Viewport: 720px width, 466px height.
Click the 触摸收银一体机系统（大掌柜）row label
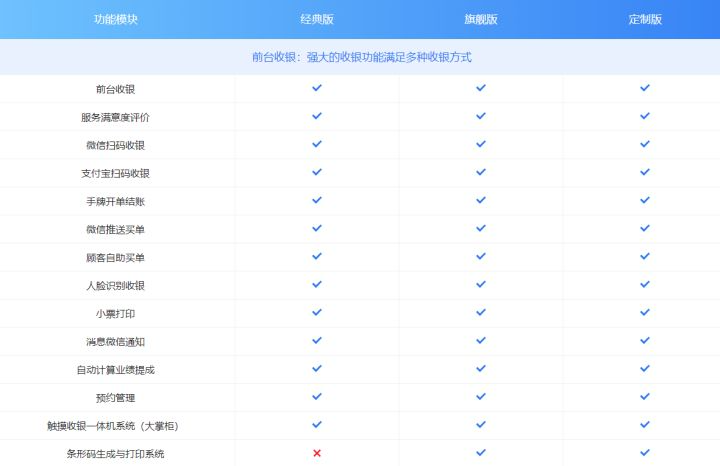pyautogui.click(x=113, y=426)
